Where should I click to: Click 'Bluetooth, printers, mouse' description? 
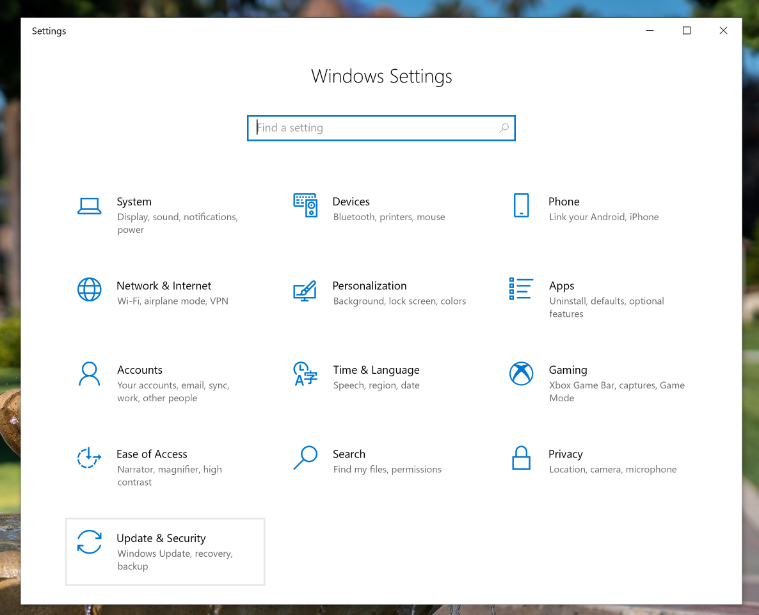coord(389,217)
